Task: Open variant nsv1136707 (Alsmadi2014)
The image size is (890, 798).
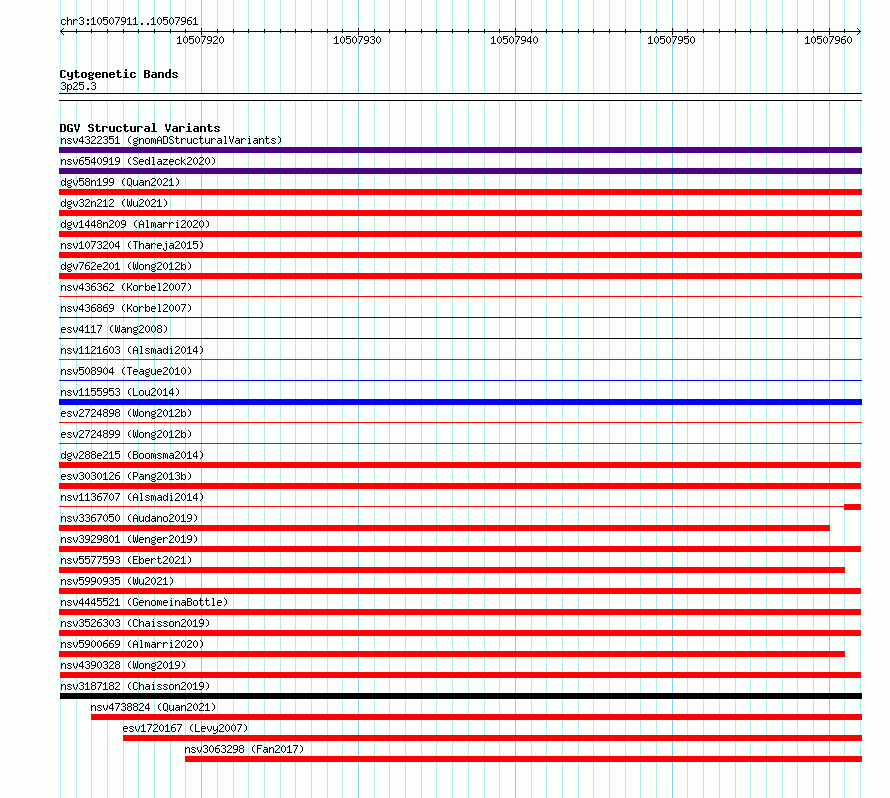Action: (132, 497)
